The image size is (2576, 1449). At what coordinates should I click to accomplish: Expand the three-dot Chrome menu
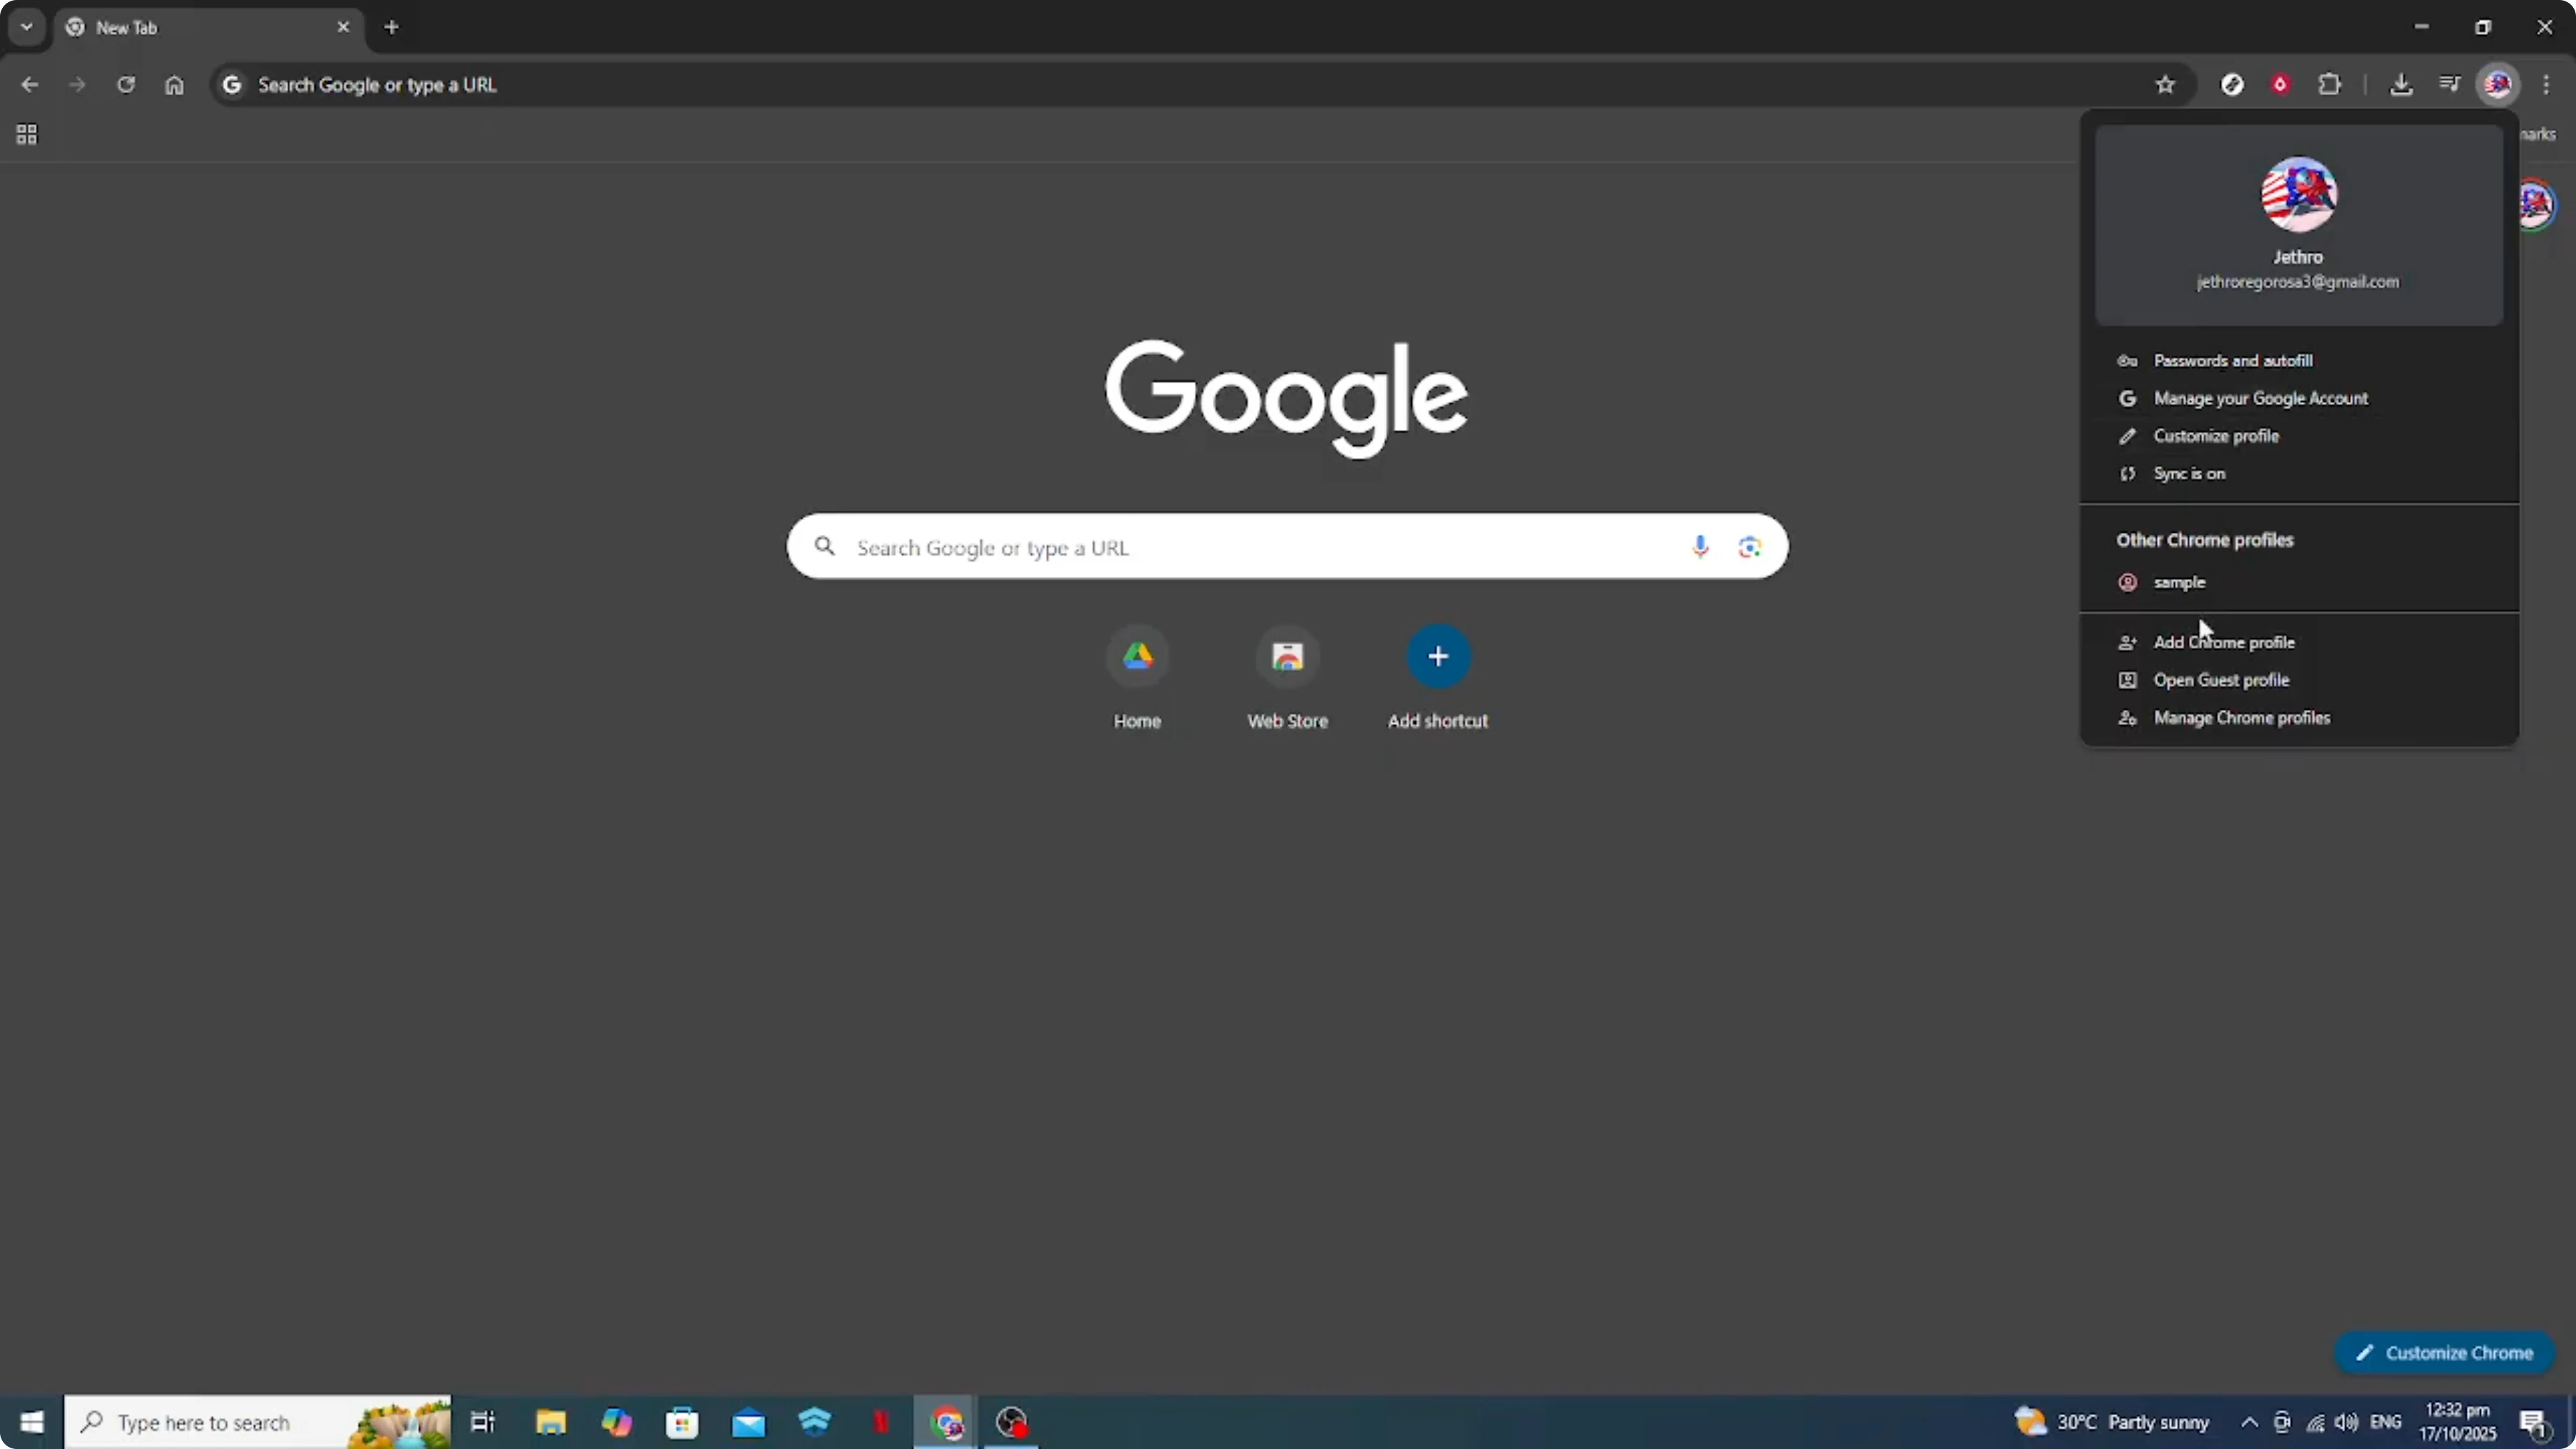[2547, 84]
